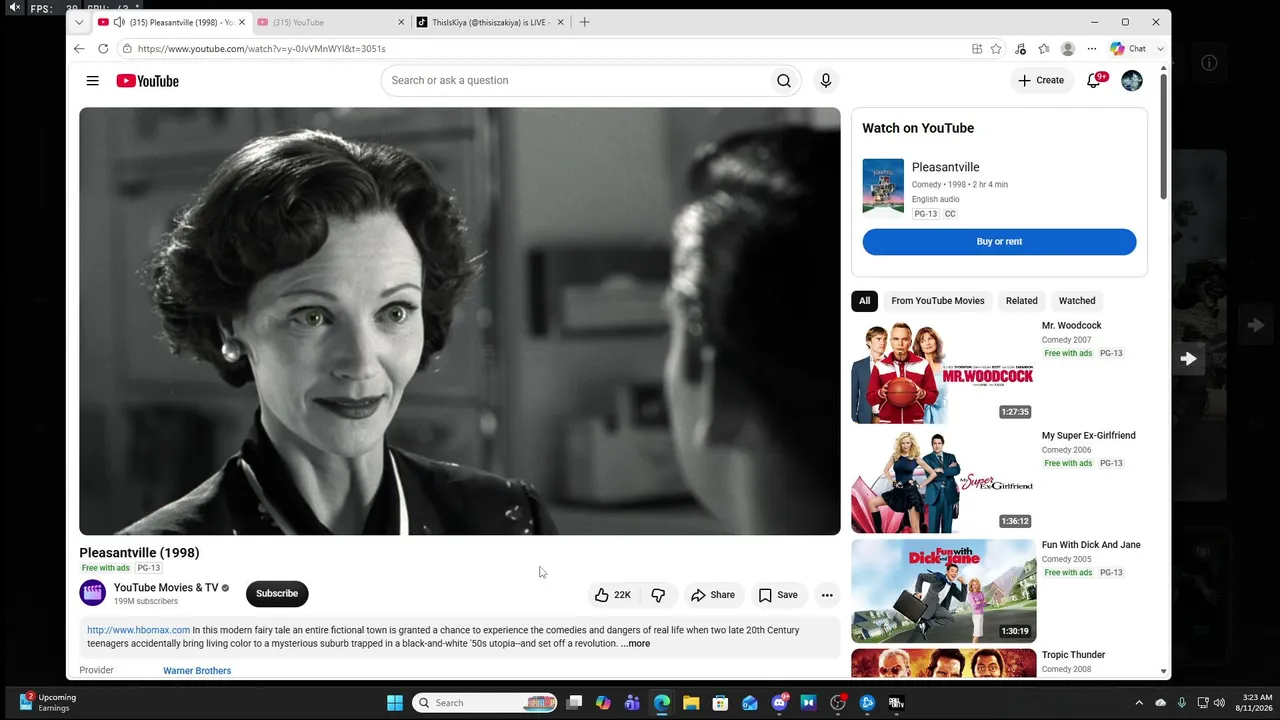Viewport: 1280px width, 720px height.
Task: Click the search magnifier button
Action: 784,81
